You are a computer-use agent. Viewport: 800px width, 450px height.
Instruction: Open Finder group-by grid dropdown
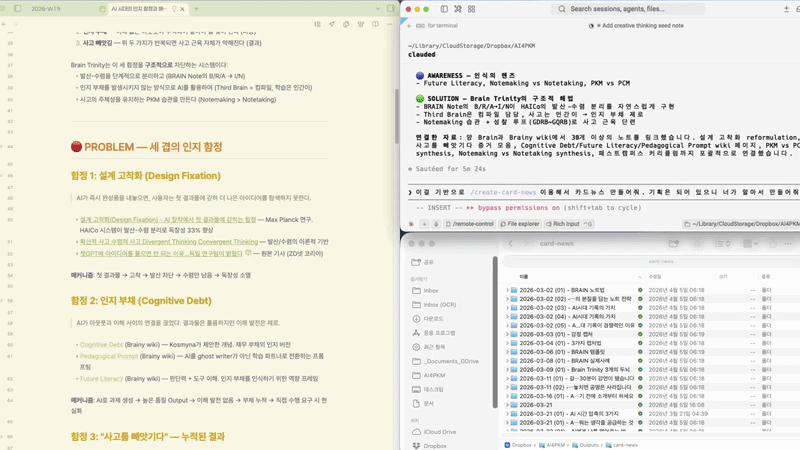(751, 244)
